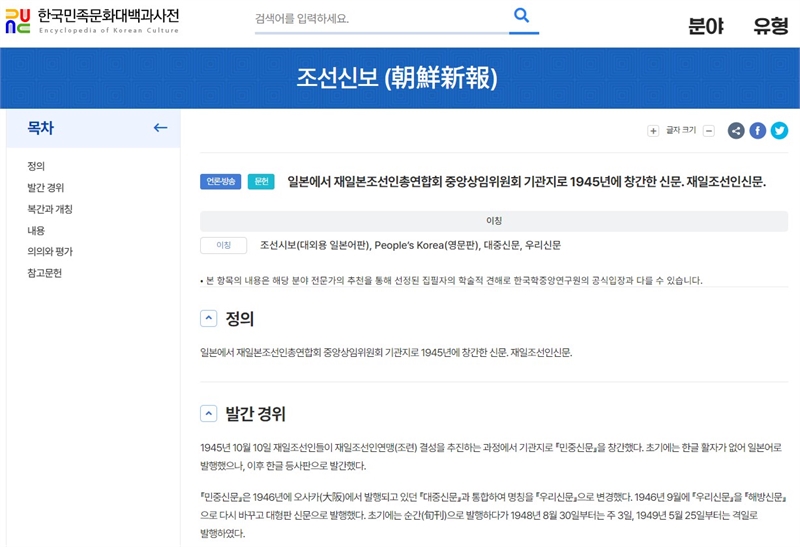
Task: Share this page on Twitter
Action: (779, 130)
